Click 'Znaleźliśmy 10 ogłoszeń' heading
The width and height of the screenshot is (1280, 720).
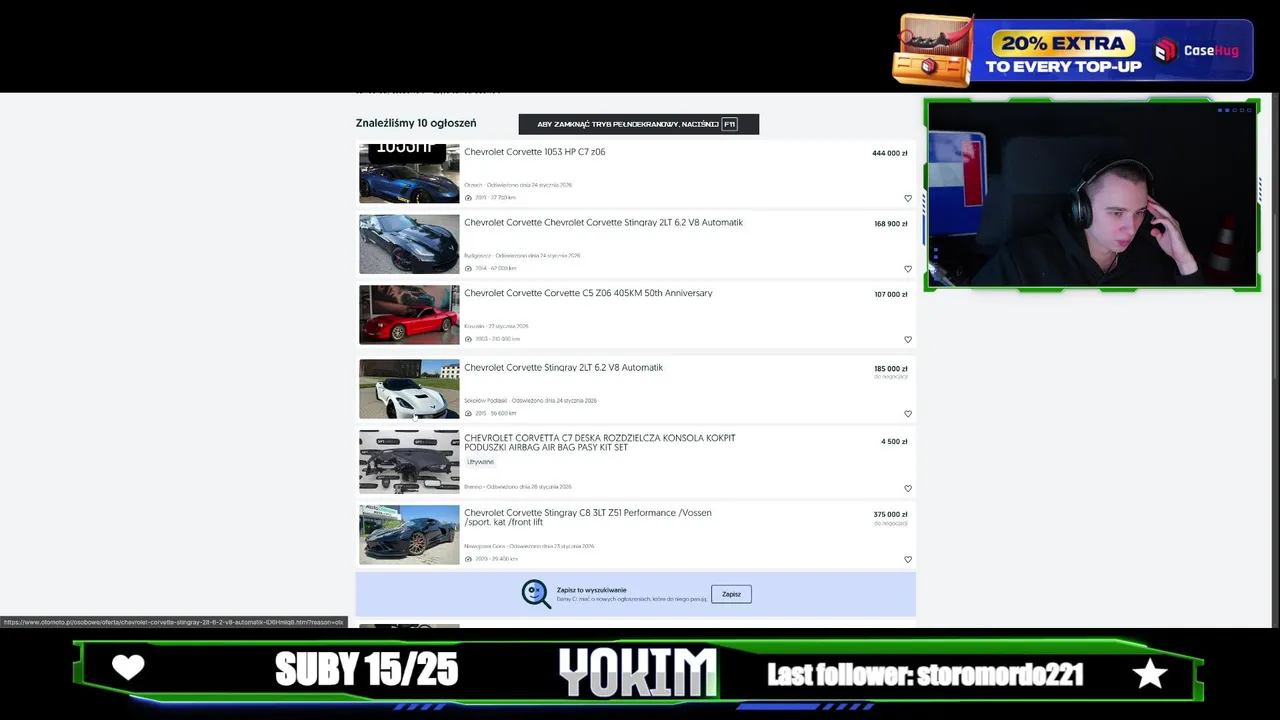coord(416,123)
